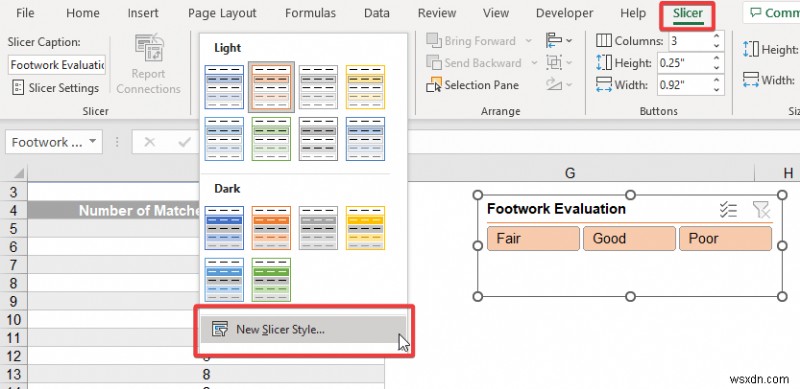Open the Slicer Settings dialog
The height and width of the screenshot is (389, 800).
click(56, 88)
